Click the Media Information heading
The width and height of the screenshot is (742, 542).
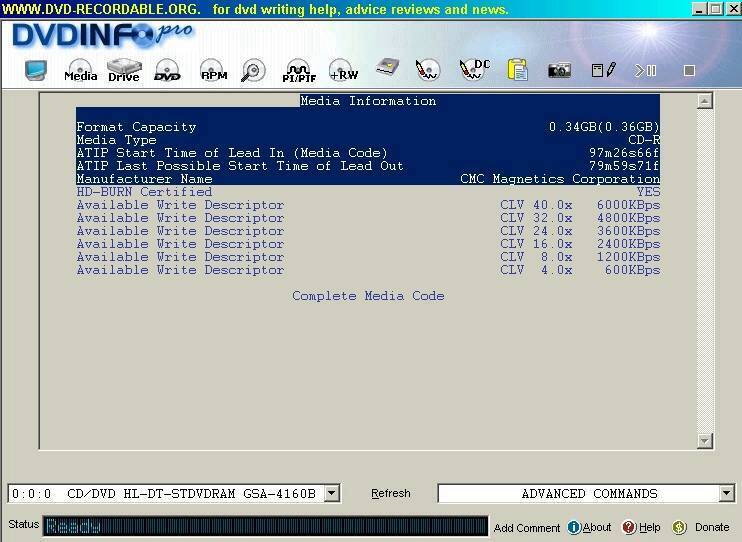pos(368,101)
